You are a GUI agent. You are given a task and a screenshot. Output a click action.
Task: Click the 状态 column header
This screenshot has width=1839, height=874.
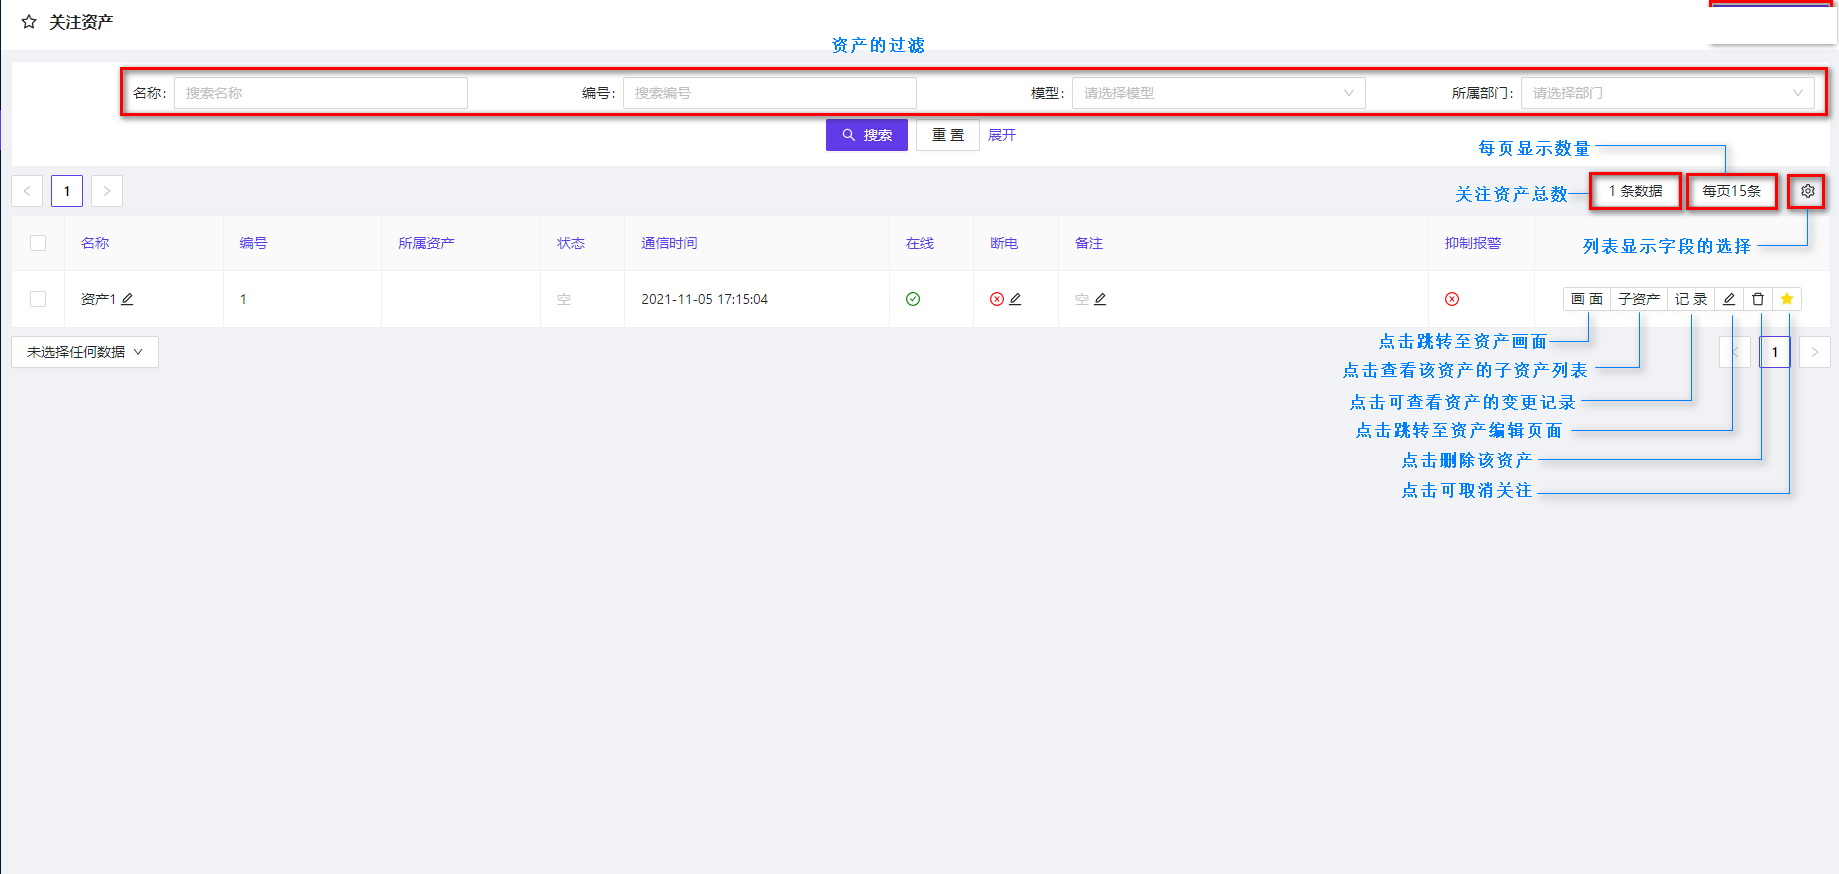571,243
